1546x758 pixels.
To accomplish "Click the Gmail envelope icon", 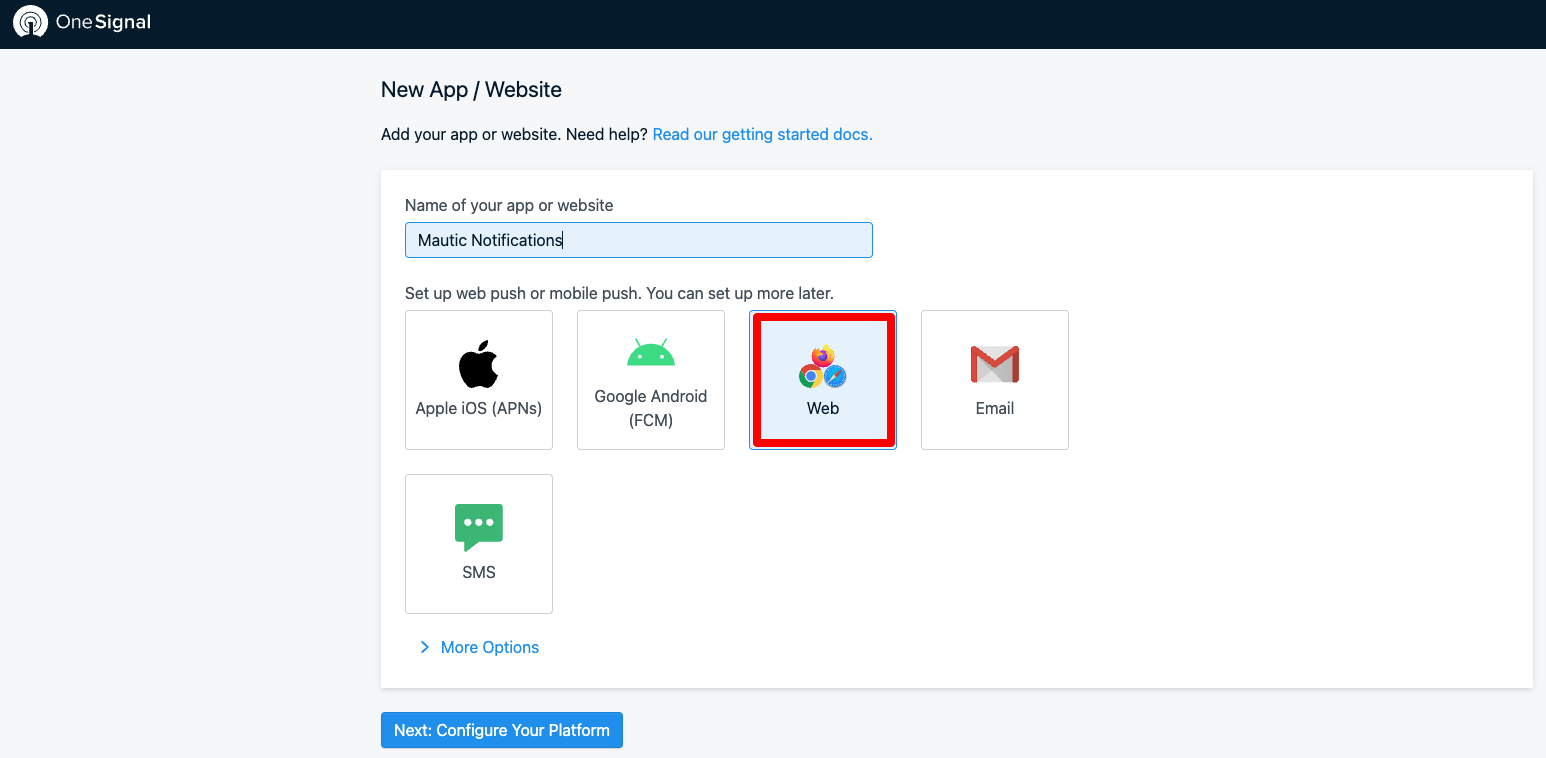I will pyautogui.click(x=994, y=365).
